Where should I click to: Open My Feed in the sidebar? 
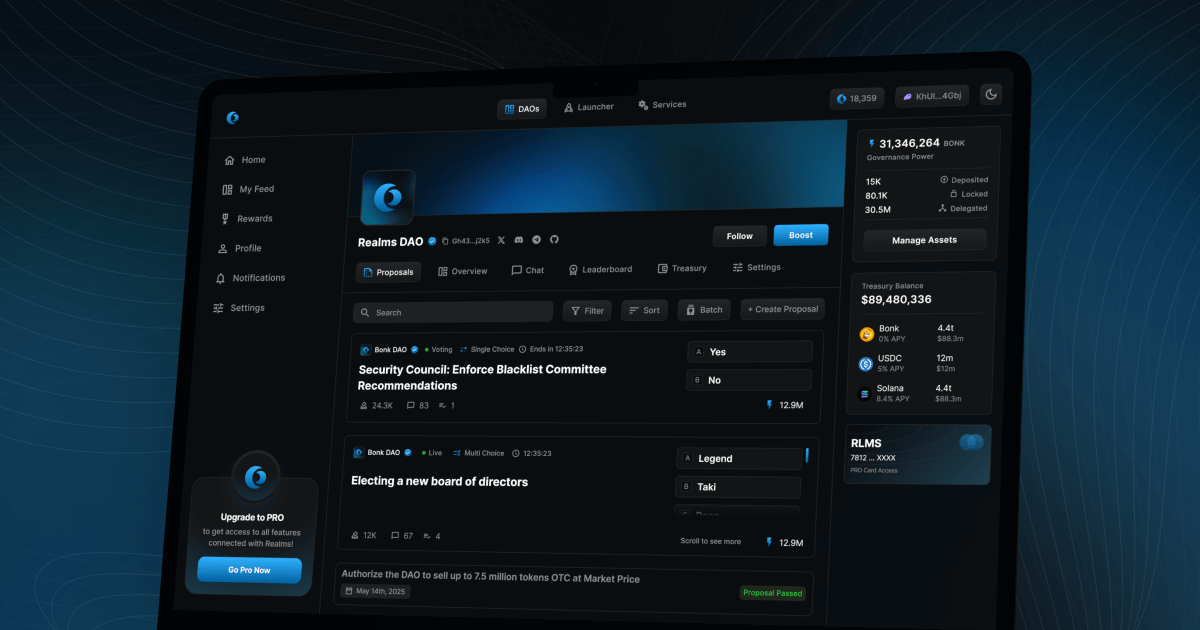(248, 189)
